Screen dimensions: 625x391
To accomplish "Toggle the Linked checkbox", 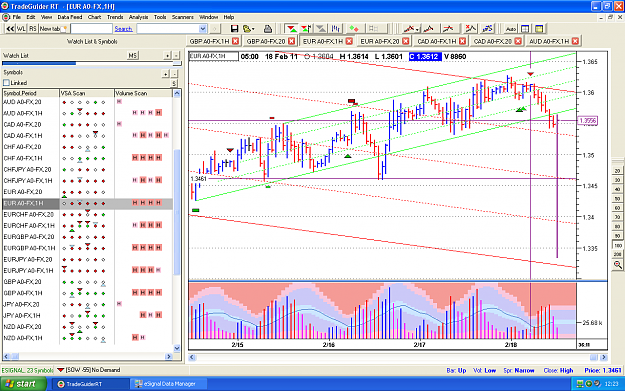I will point(6,83).
